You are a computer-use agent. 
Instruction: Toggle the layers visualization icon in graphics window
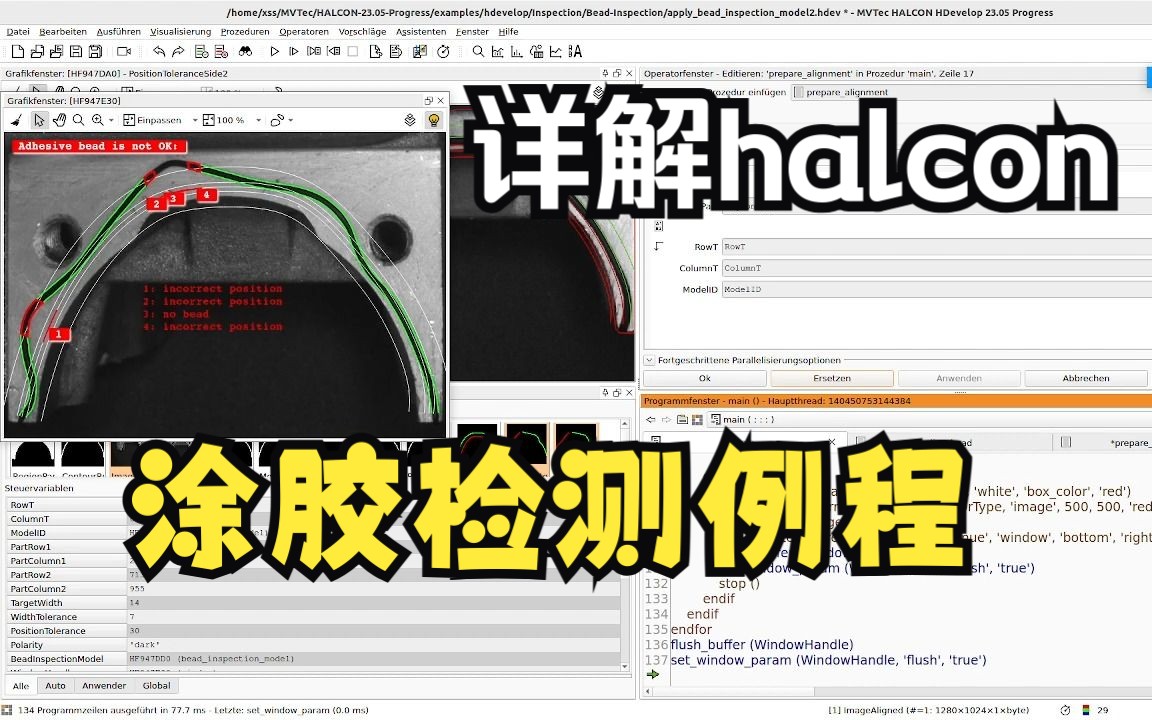click(410, 119)
